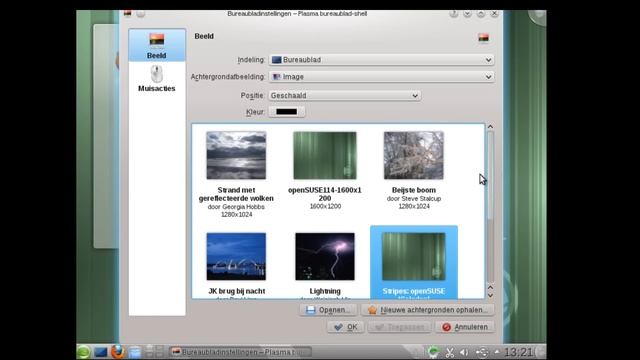Viewport: 640px width, 360px height.
Task: Choose the openSUSE114-1600x1200 wallpaper thumbnail
Action: [325, 155]
